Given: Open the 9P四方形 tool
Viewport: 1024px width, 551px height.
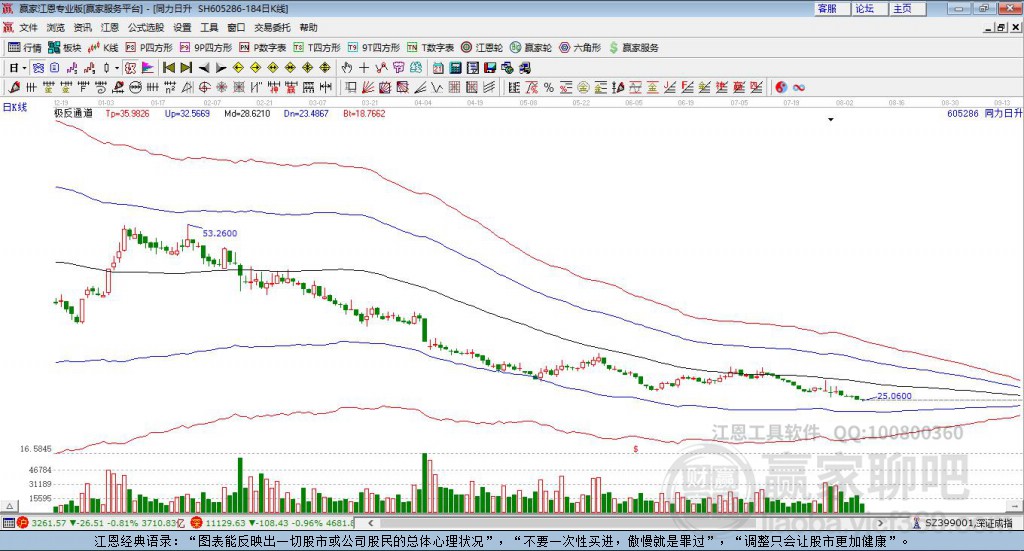Looking at the screenshot, I should 206,48.
